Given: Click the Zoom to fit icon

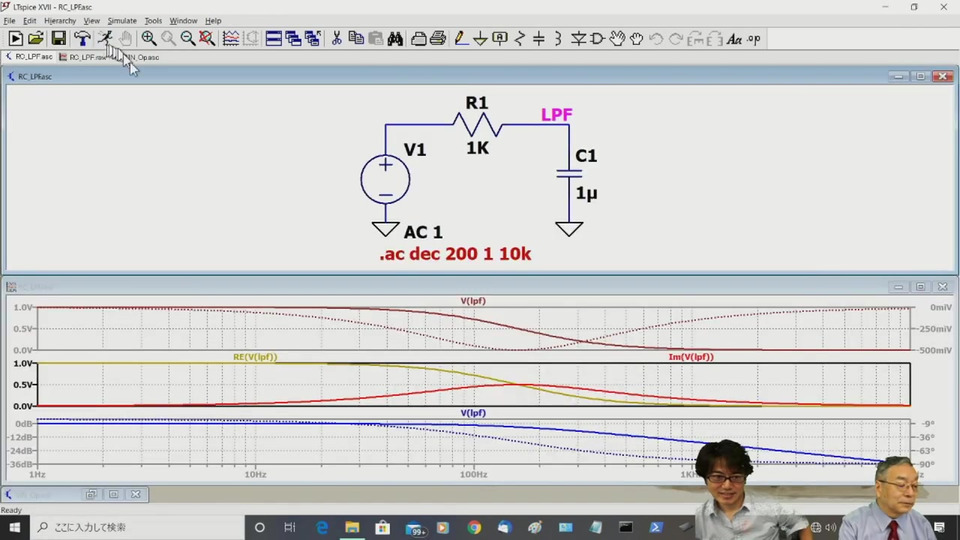Looking at the screenshot, I should [x=207, y=39].
